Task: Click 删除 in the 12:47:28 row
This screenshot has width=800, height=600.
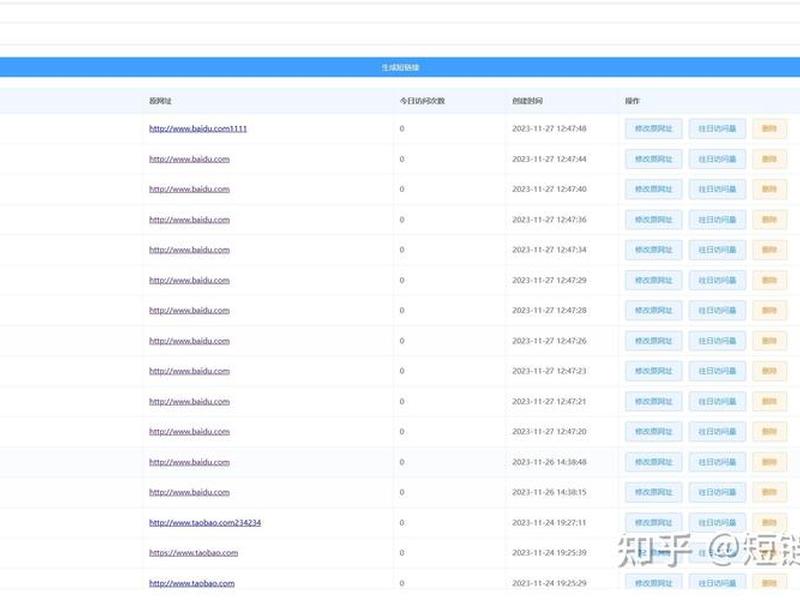Action: (x=769, y=311)
